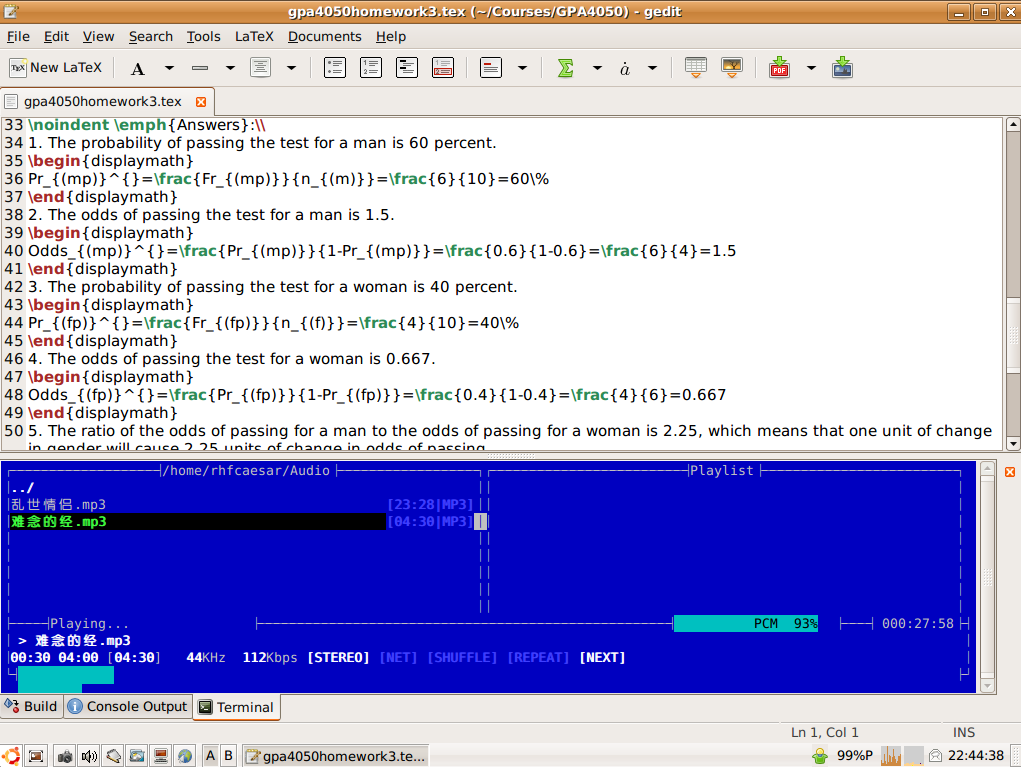The image size is (1021, 767).
Task: Open the LaTeX menu
Action: pyautogui.click(x=254, y=36)
